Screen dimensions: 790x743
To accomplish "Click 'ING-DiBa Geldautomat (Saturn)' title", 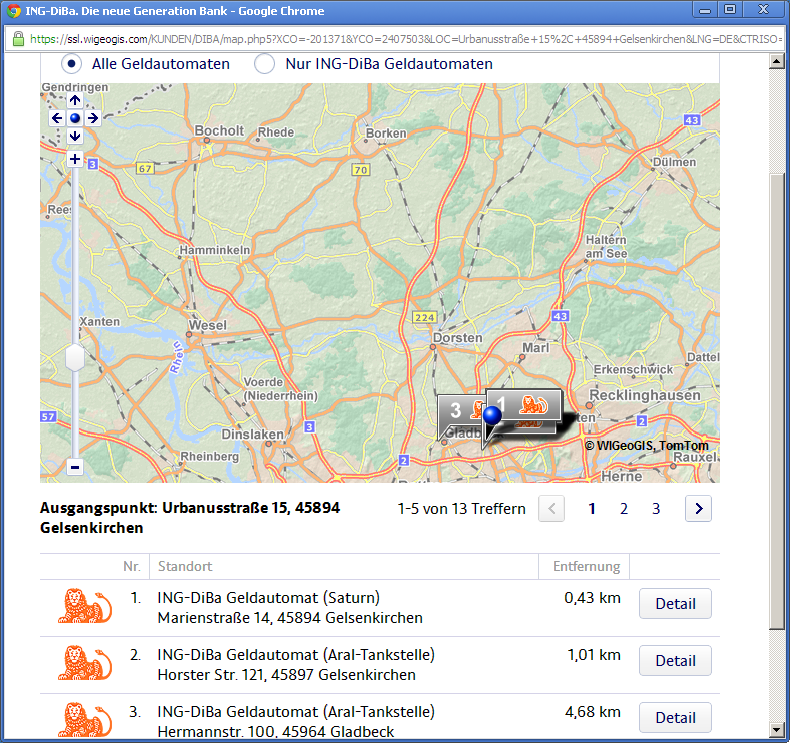I will (x=269, y=598).
